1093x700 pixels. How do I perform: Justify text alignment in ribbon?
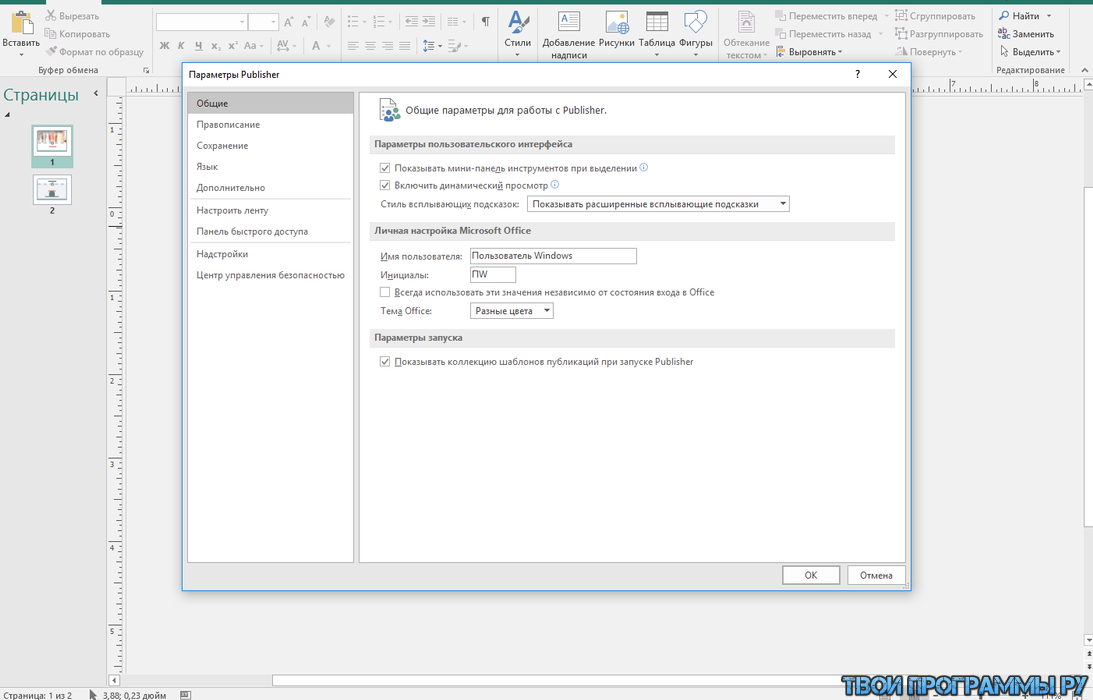(x=404, y=45)
